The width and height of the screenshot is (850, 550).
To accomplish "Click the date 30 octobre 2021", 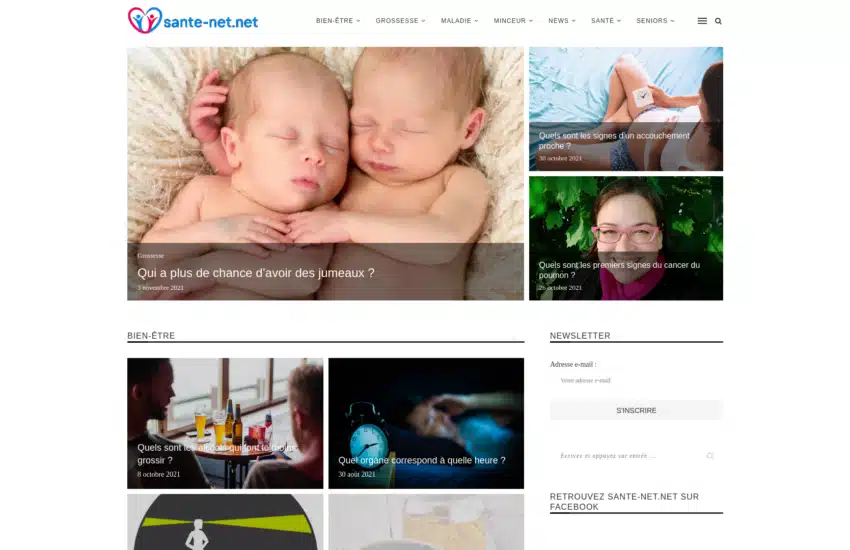I will pyautogui.click(x=560, y=158).
